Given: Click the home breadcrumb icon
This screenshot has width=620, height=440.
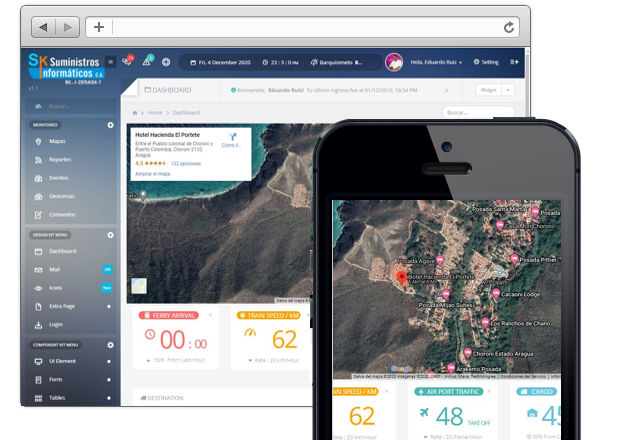Looking at the screenshot, I should (135, 113).
